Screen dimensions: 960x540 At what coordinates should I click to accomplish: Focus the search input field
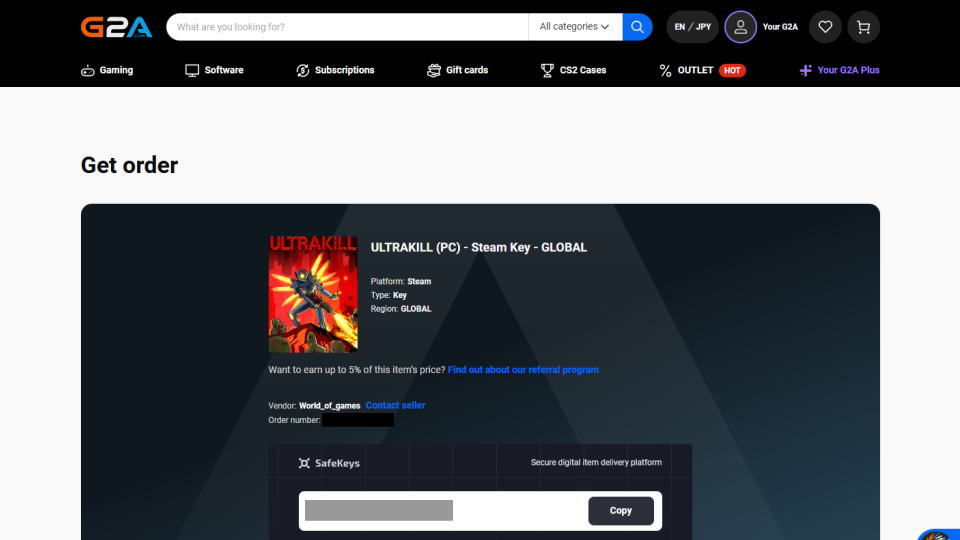347,27
